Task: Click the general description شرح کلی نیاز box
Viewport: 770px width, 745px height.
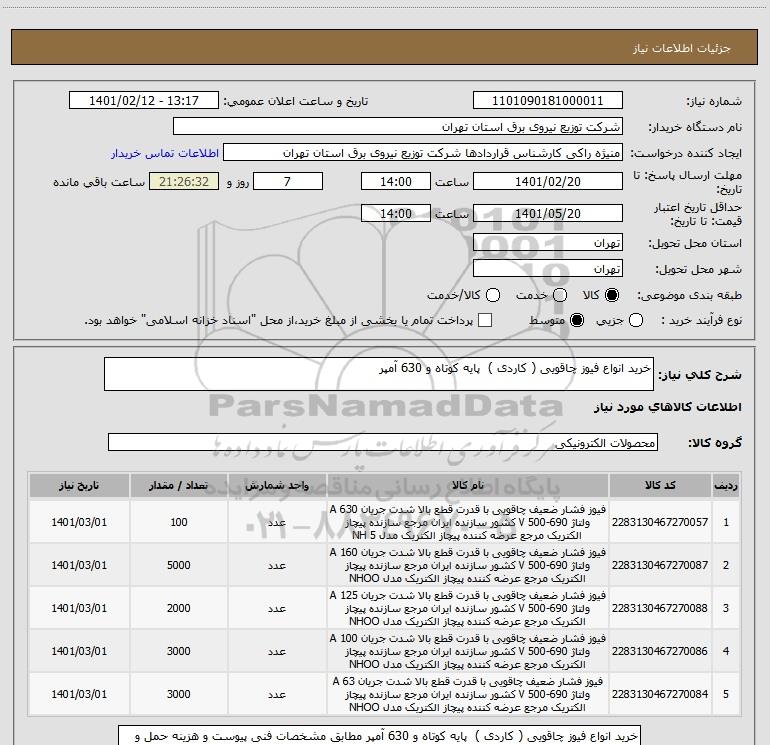Action: (379, 374)
